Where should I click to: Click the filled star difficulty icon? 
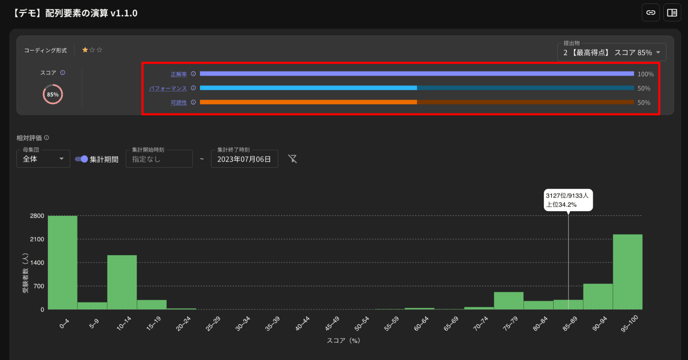[x=85, y=50]
